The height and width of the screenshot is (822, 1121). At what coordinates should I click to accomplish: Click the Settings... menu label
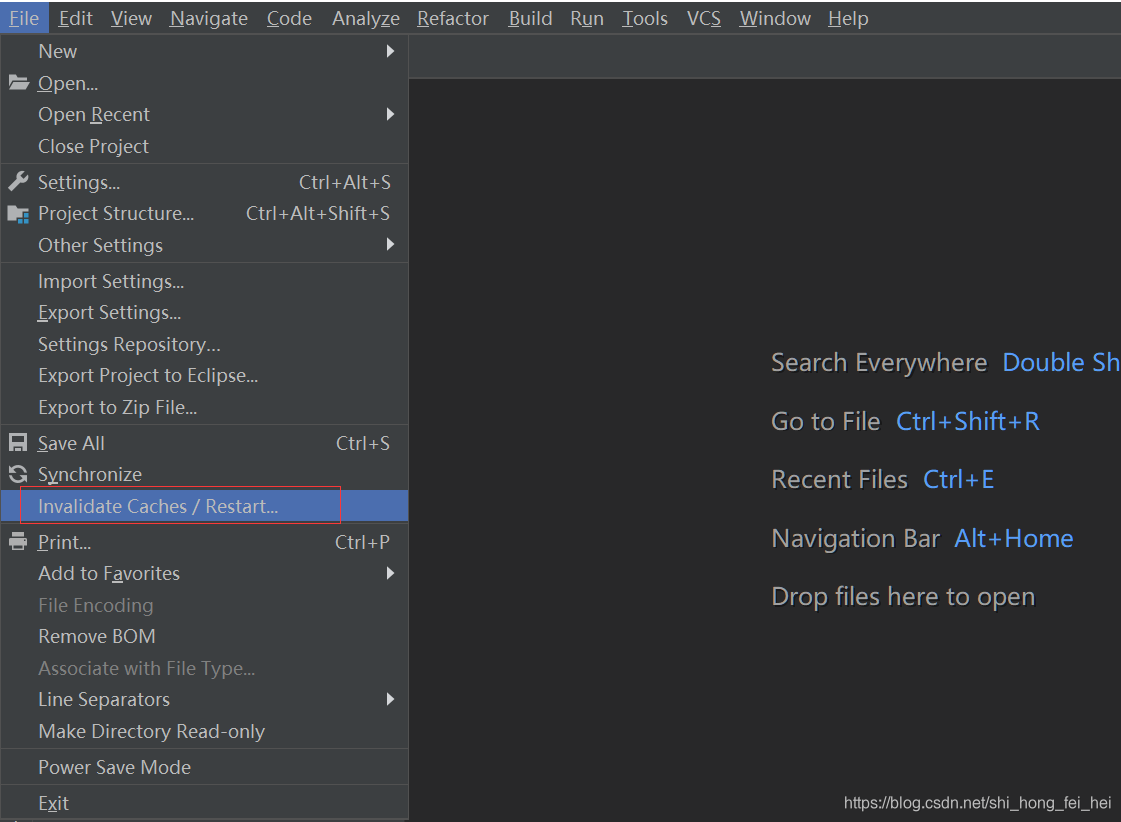tap(79, 182)
